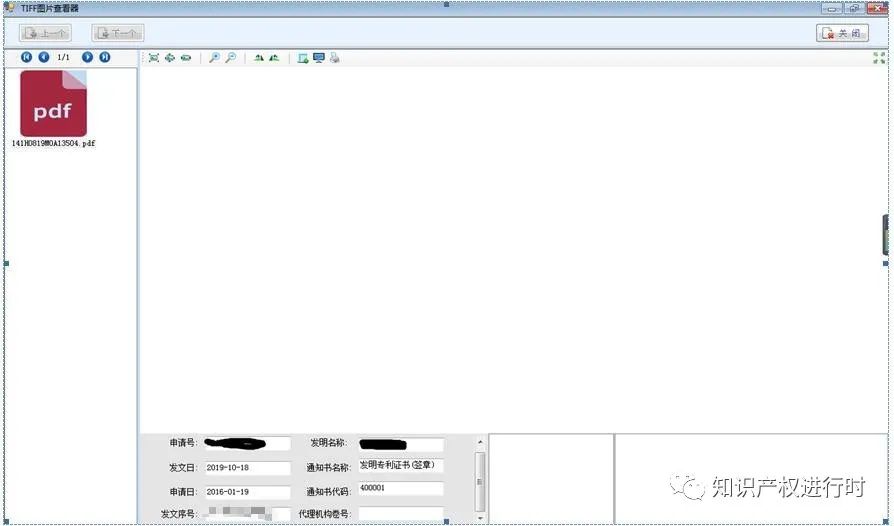Click the info panel vertical scrollbar thumb
This screenshot has height=526, width=894.
pos(480,482)
